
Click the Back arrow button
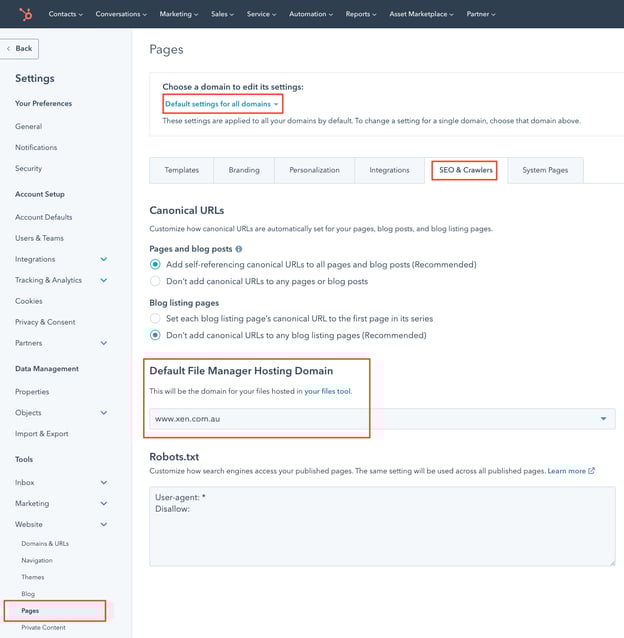20,48
